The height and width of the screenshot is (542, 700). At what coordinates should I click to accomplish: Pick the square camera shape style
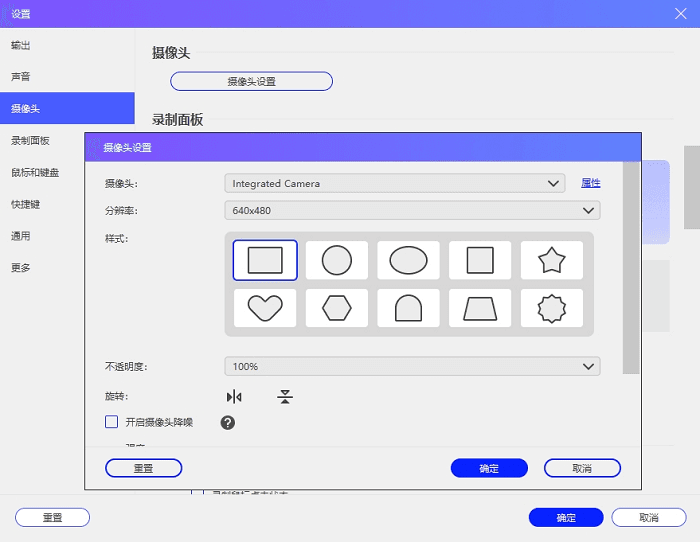tap(480, 260)
